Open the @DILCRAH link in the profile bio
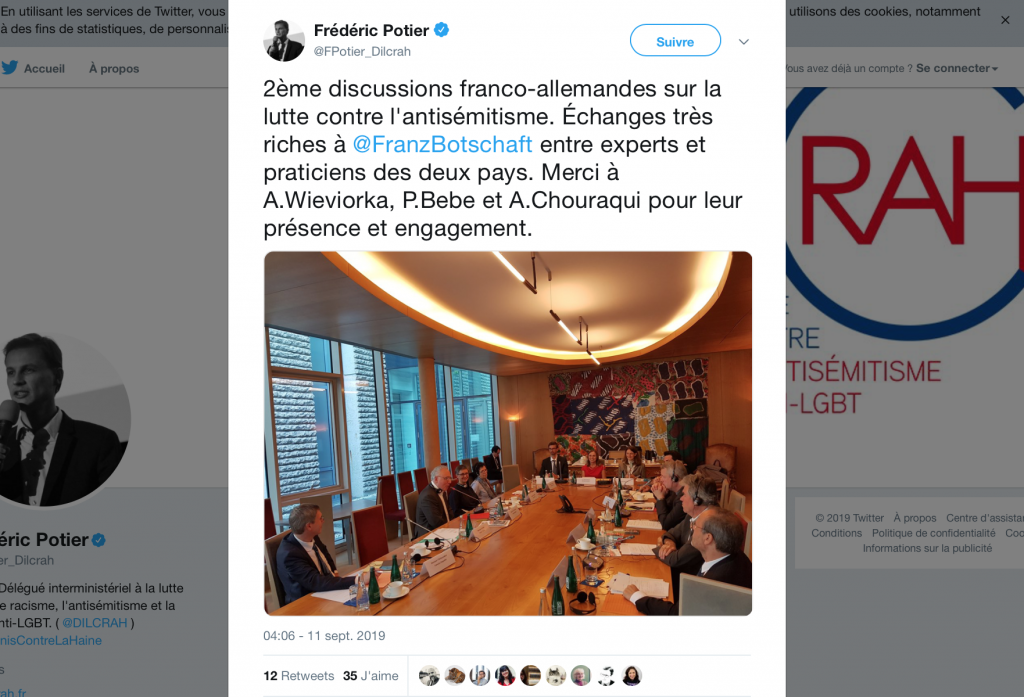Viewport: 1024px width, 697px height. click(x=95, y=623)
